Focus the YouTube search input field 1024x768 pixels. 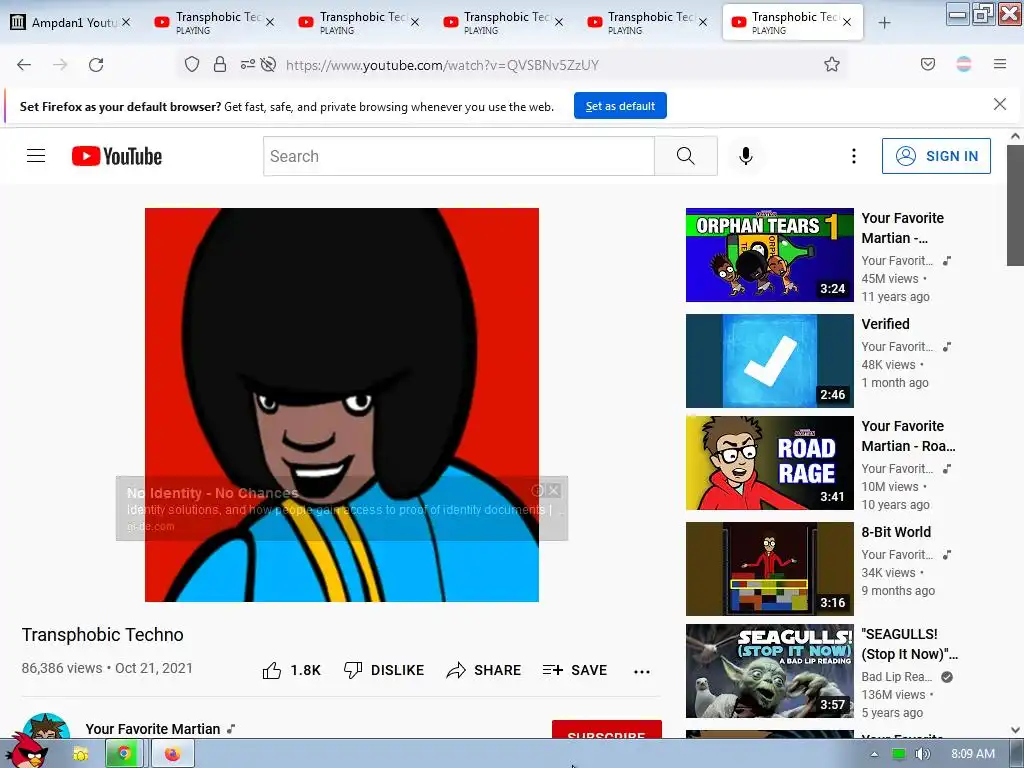click(458, 156)
